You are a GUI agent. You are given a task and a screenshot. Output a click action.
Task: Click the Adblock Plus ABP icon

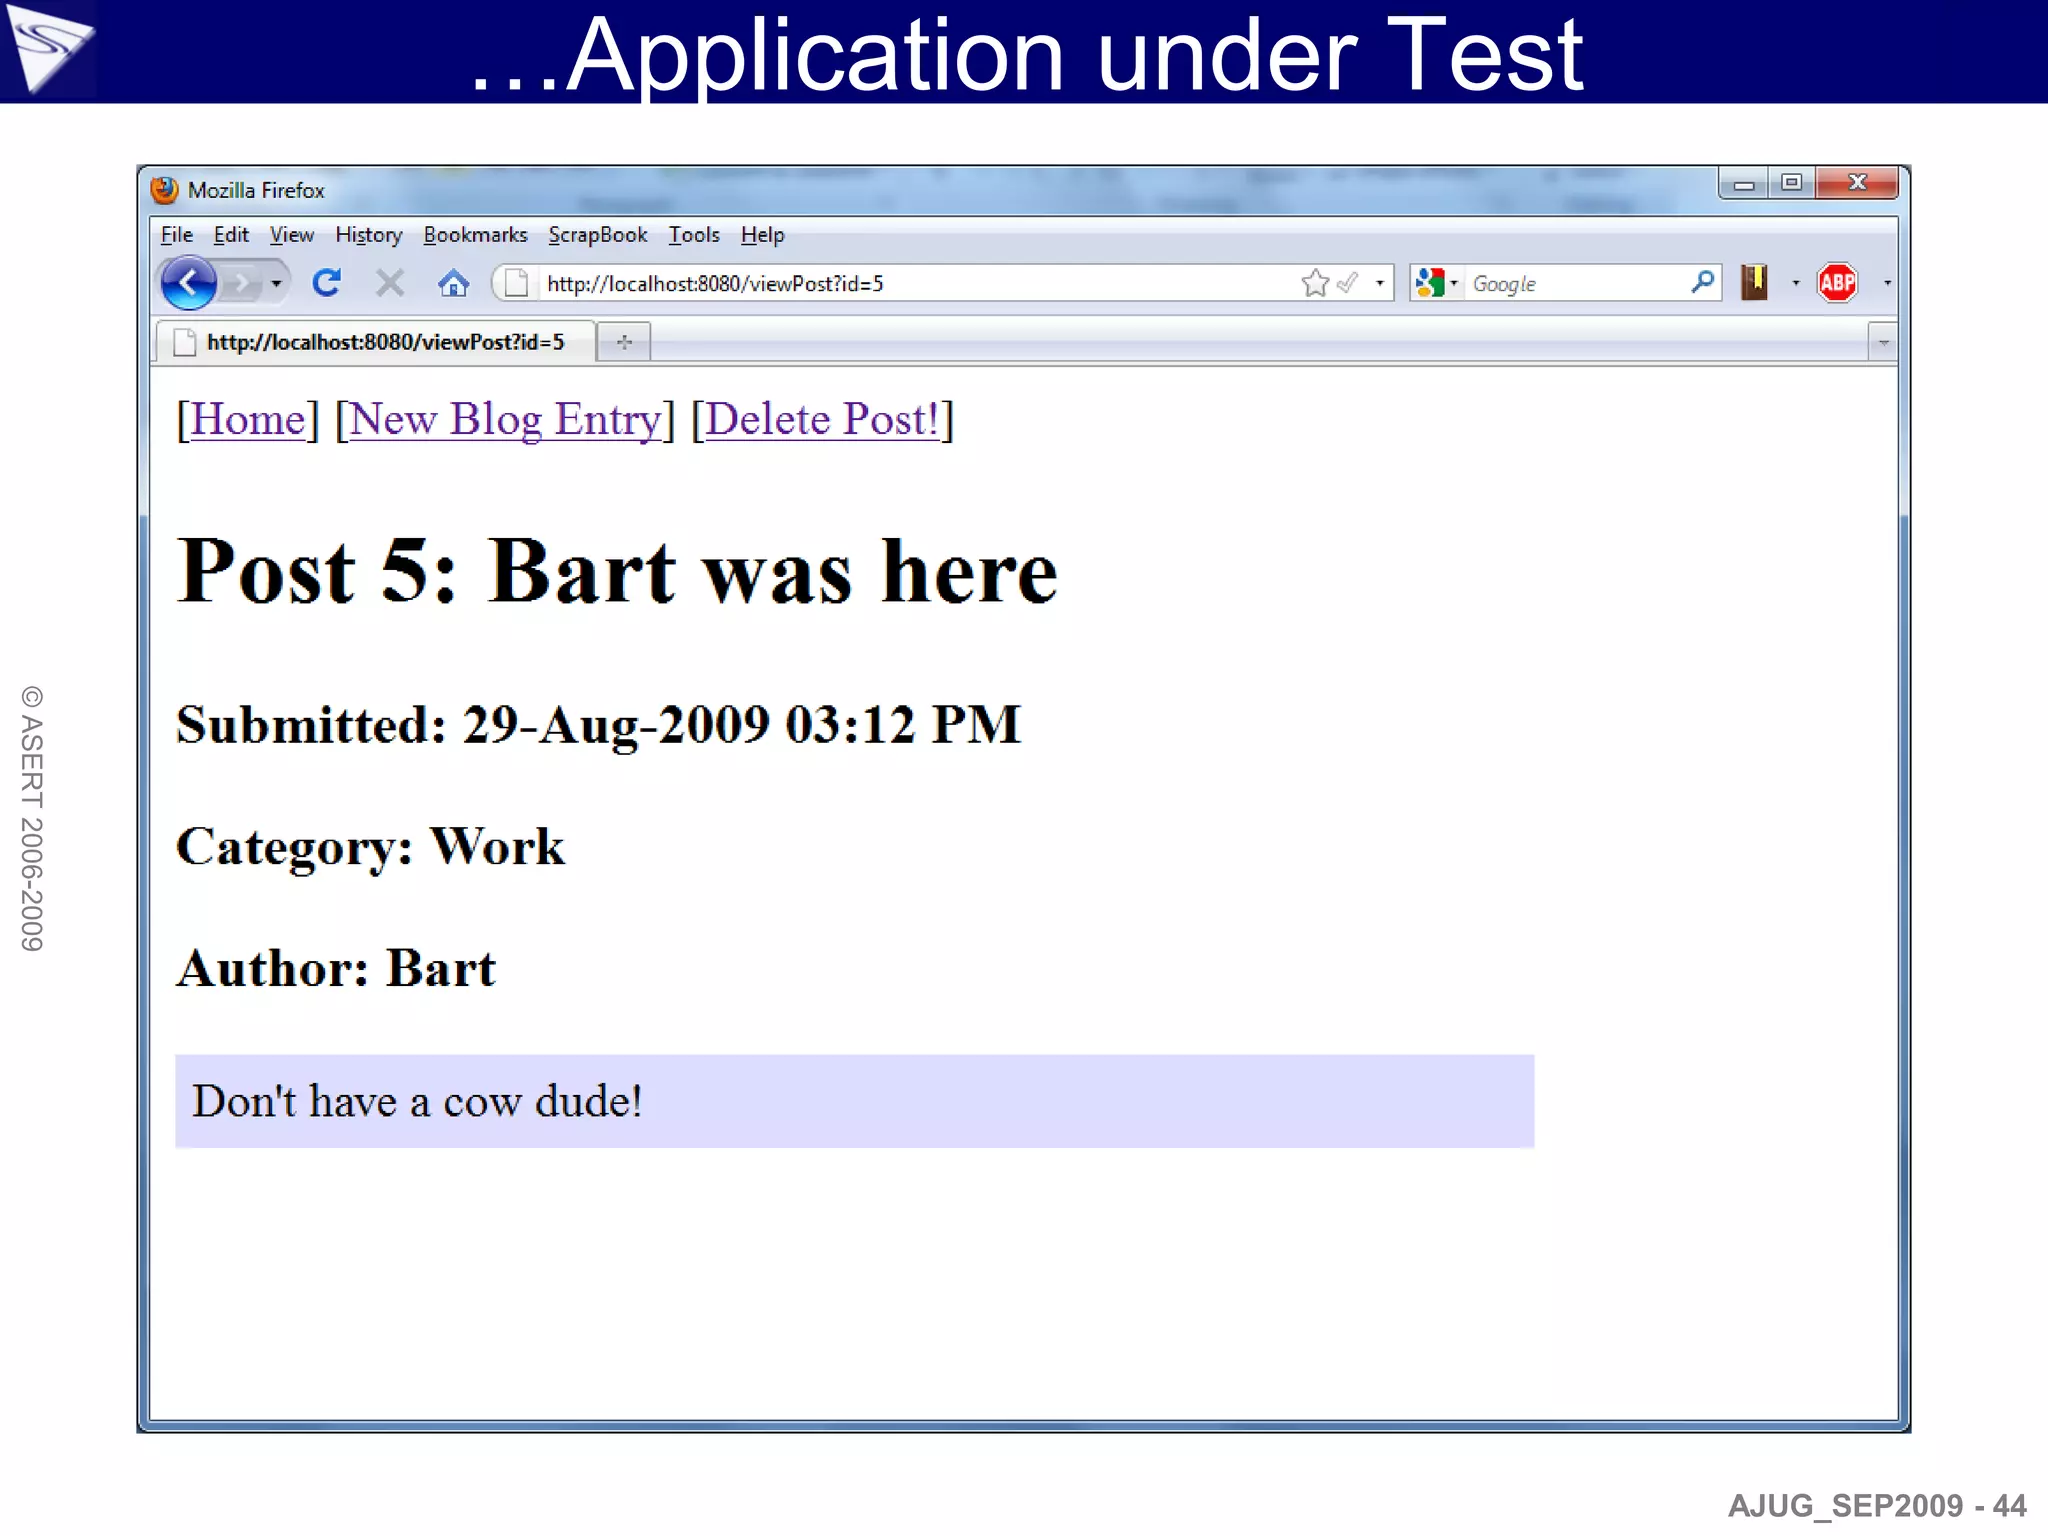point(1838,283)
